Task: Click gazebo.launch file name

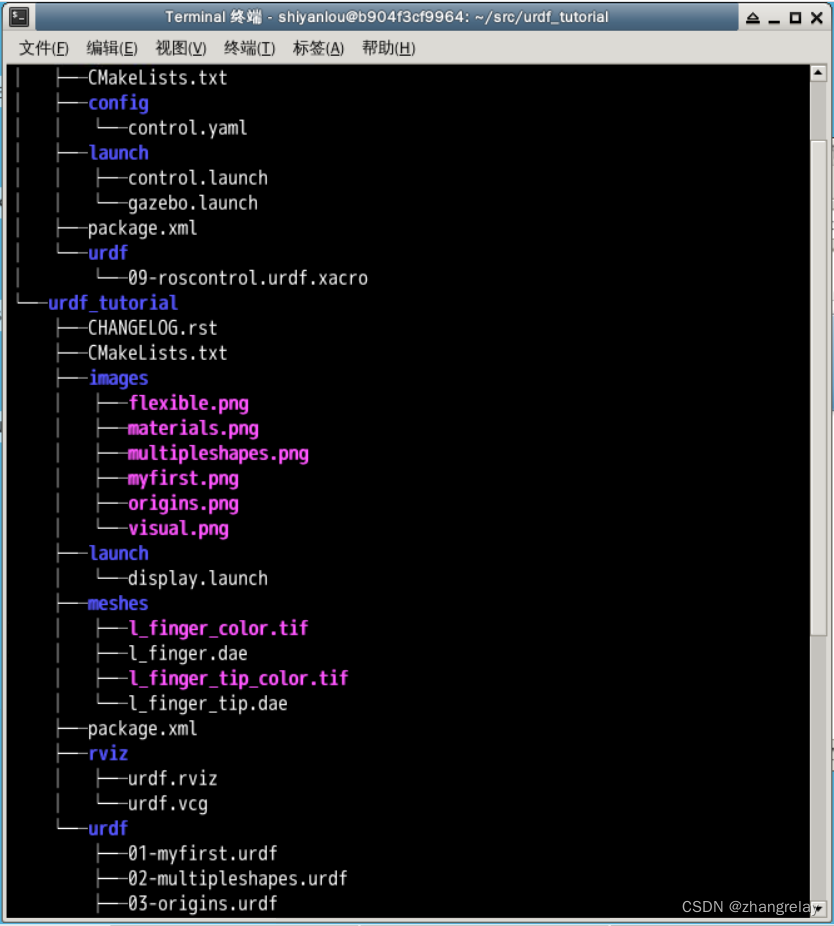Action: point(193,203)
